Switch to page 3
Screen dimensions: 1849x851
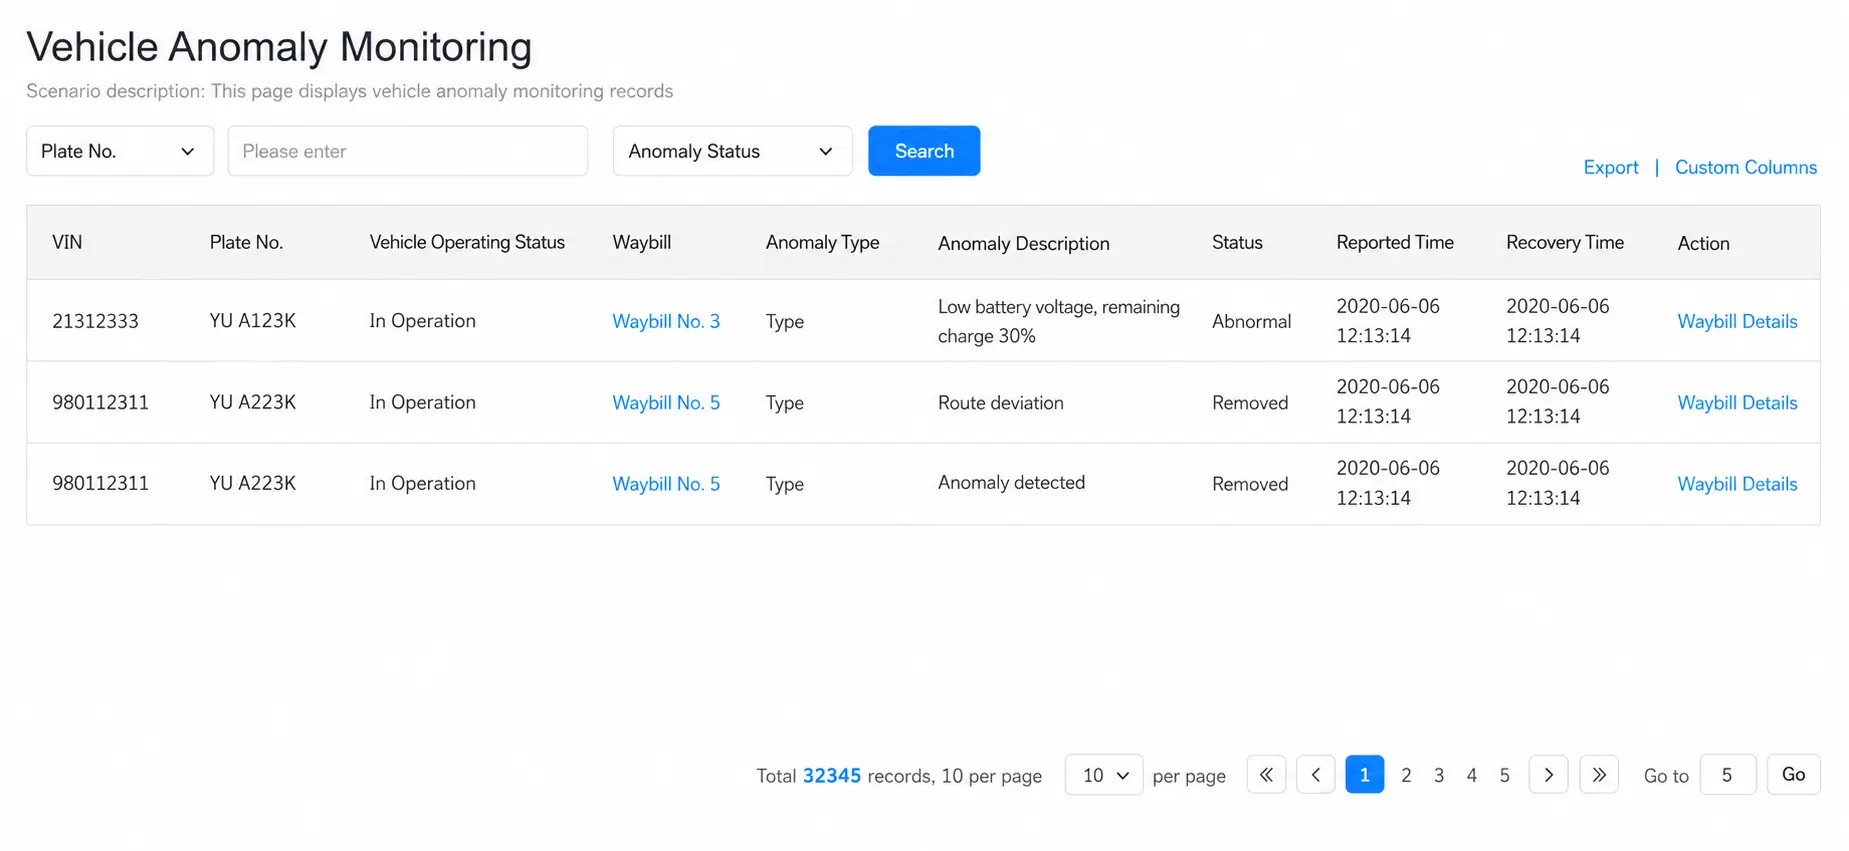point(1439,775)
